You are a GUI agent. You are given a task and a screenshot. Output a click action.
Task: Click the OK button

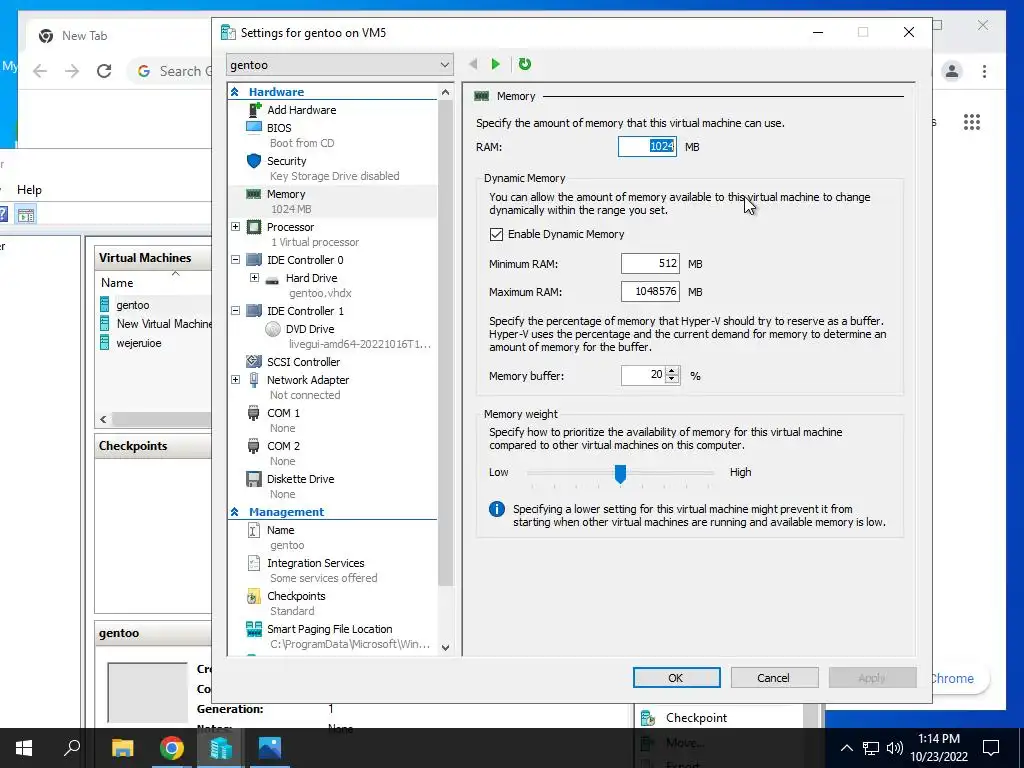coord(676,678)
